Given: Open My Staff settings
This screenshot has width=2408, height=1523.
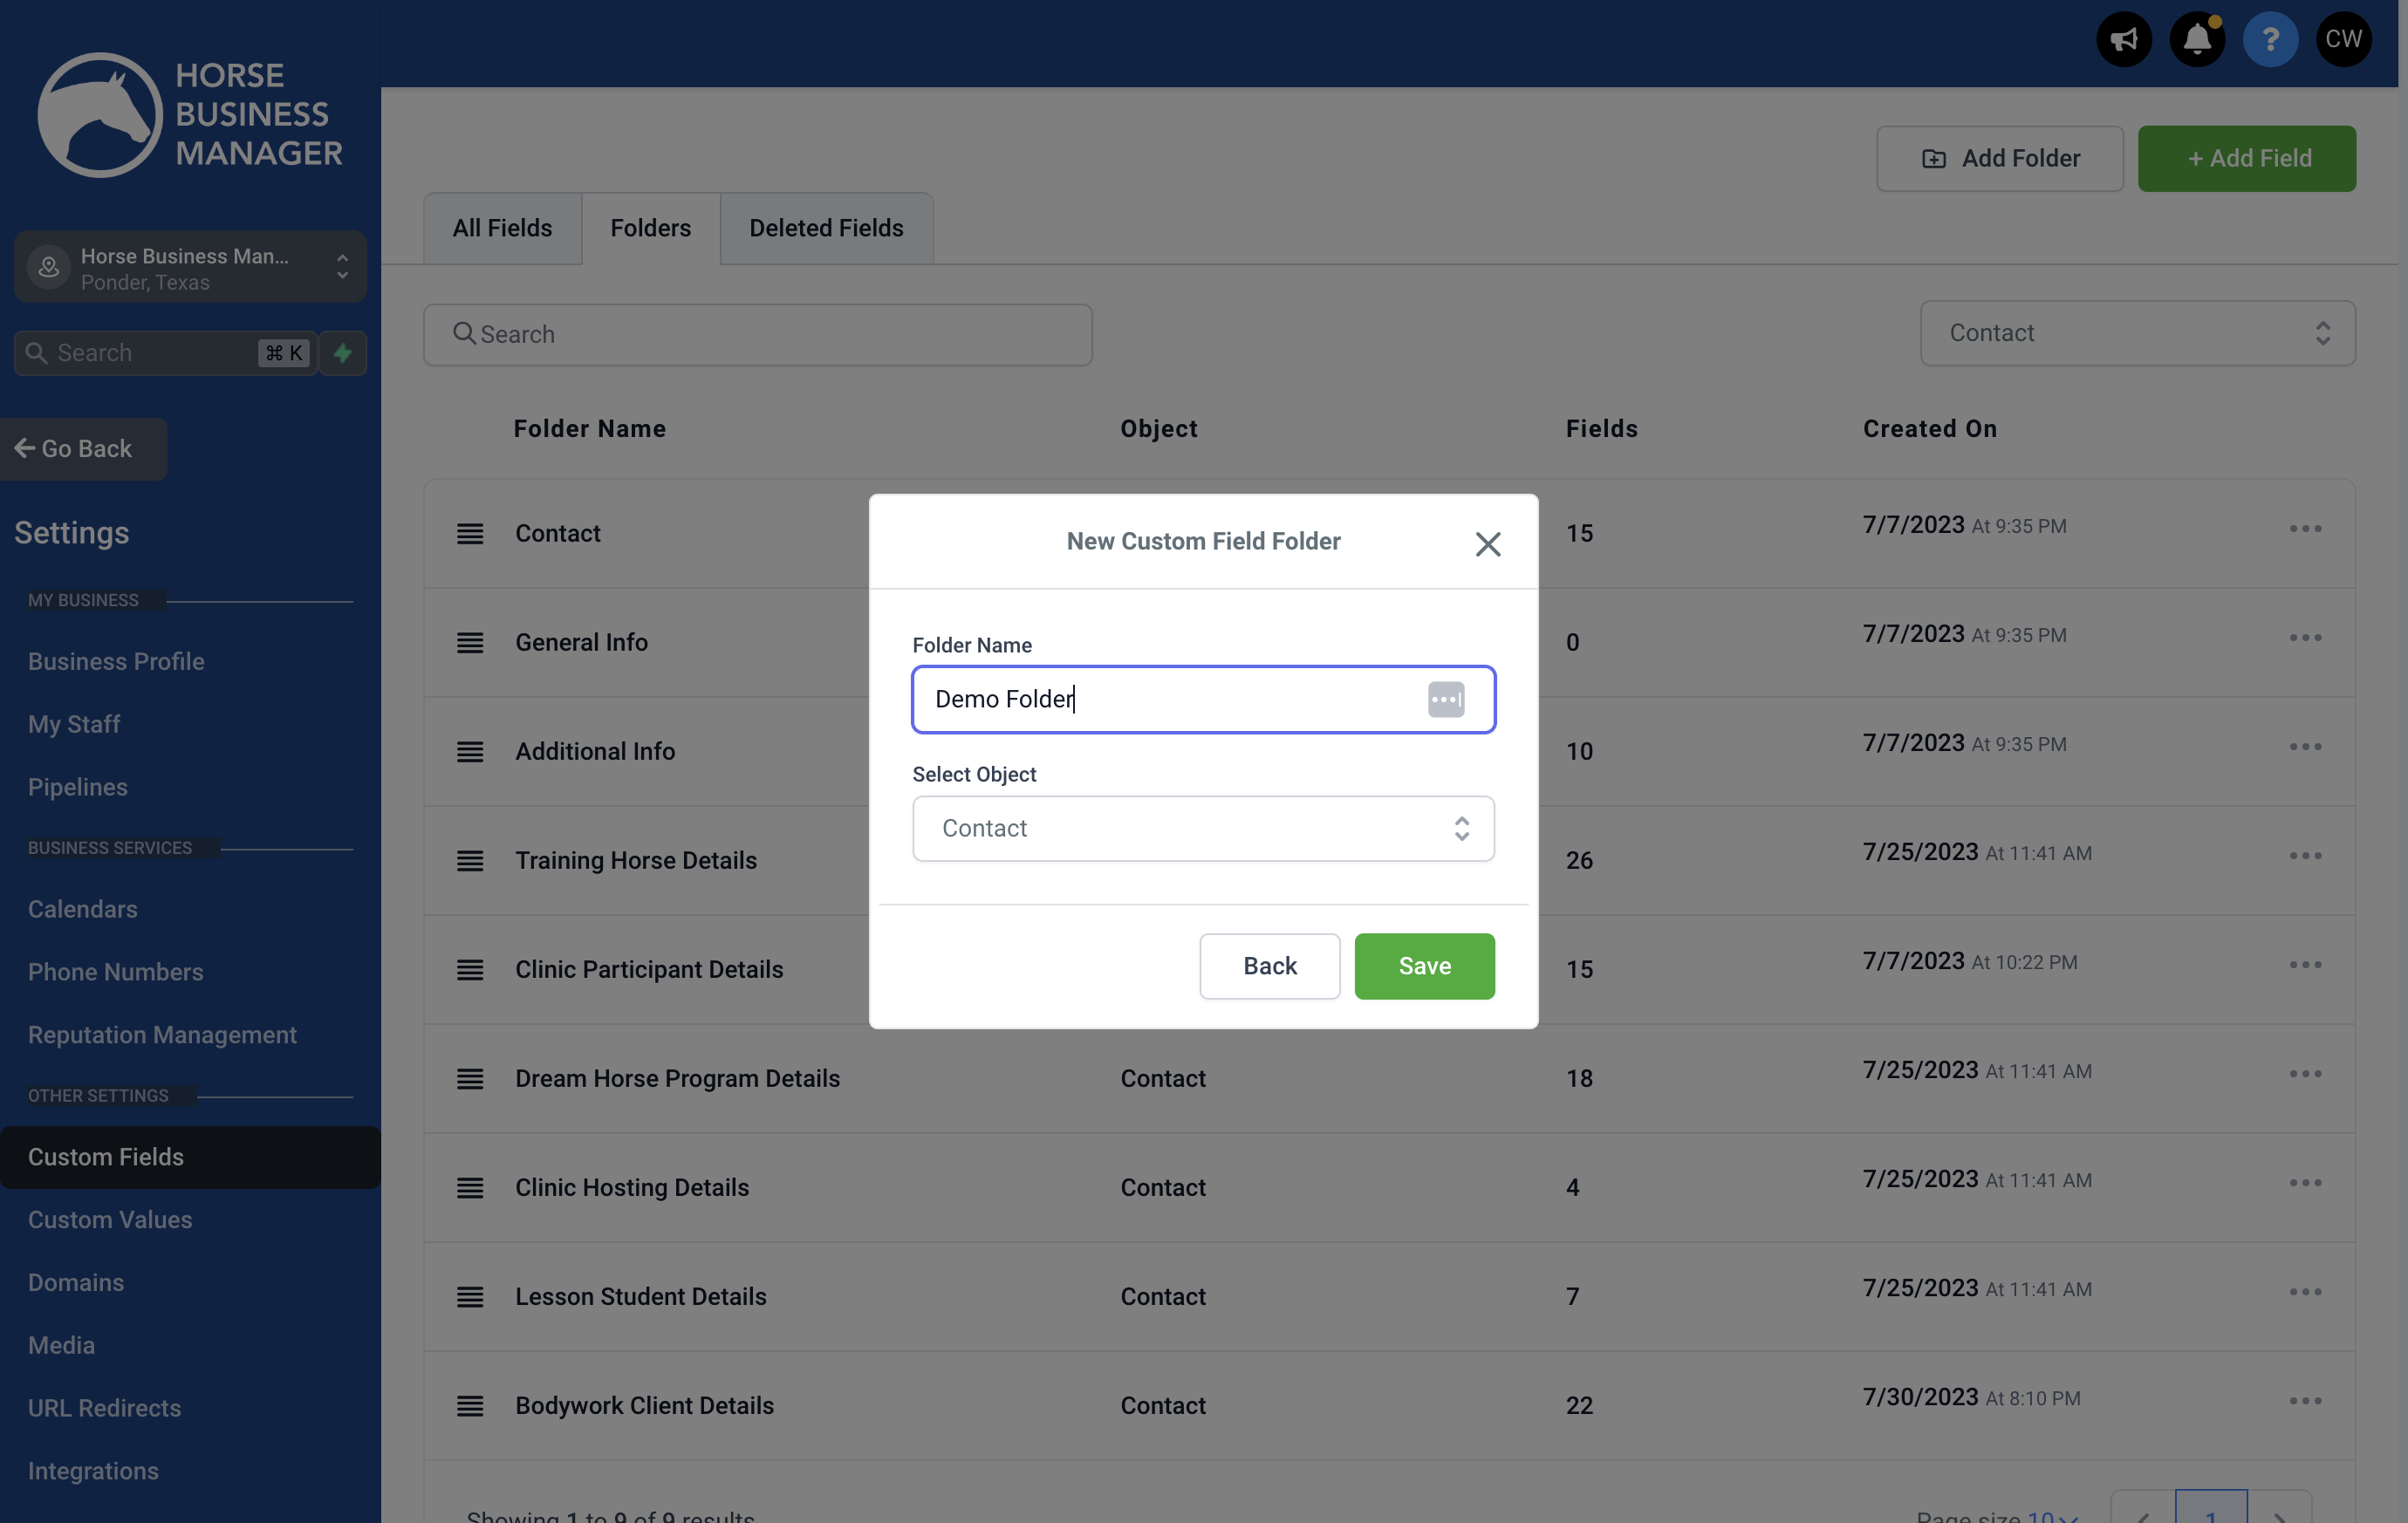Looking at the screenshot, I should [74, 725].
